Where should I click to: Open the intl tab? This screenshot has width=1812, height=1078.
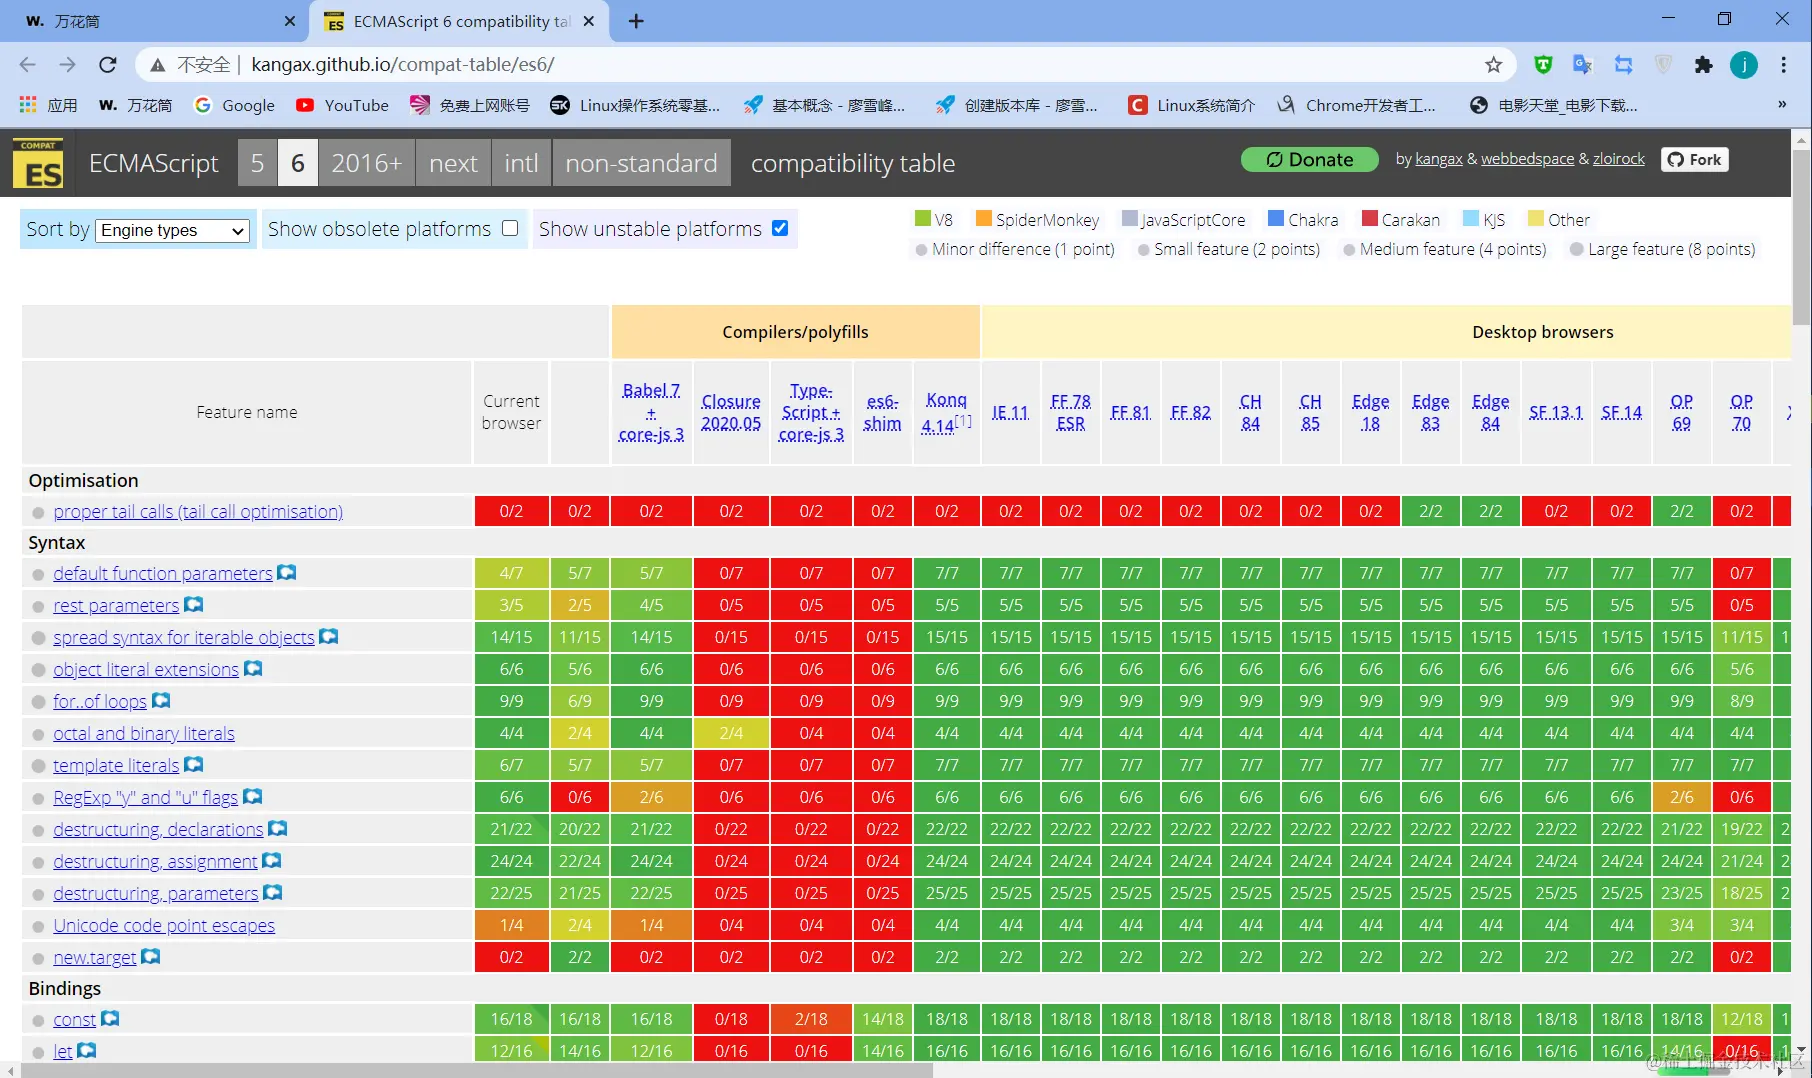point(521,163)
